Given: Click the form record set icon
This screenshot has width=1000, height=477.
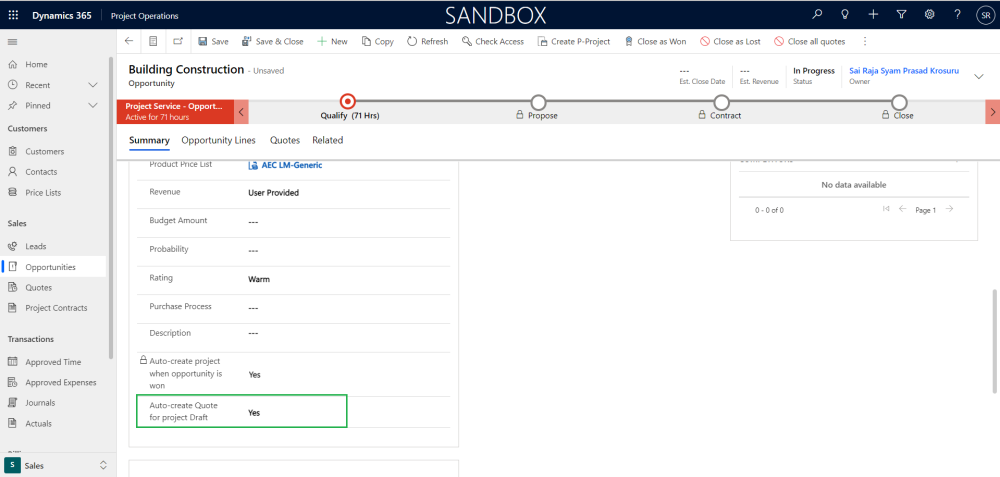Looking at the screenshot, I should coord(153,41).
